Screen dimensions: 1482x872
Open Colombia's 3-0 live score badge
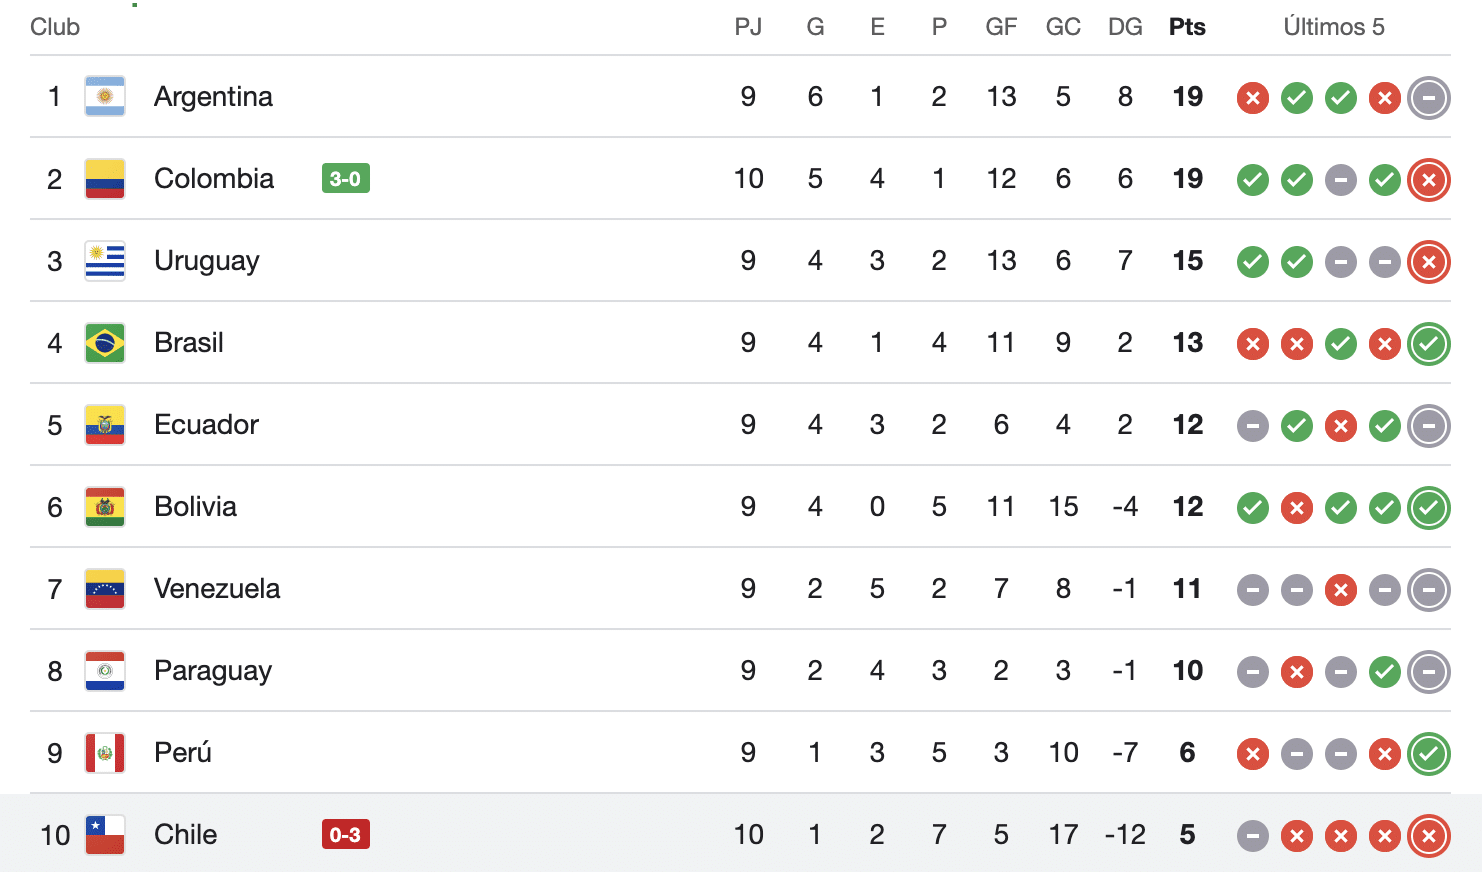point(345,179)
